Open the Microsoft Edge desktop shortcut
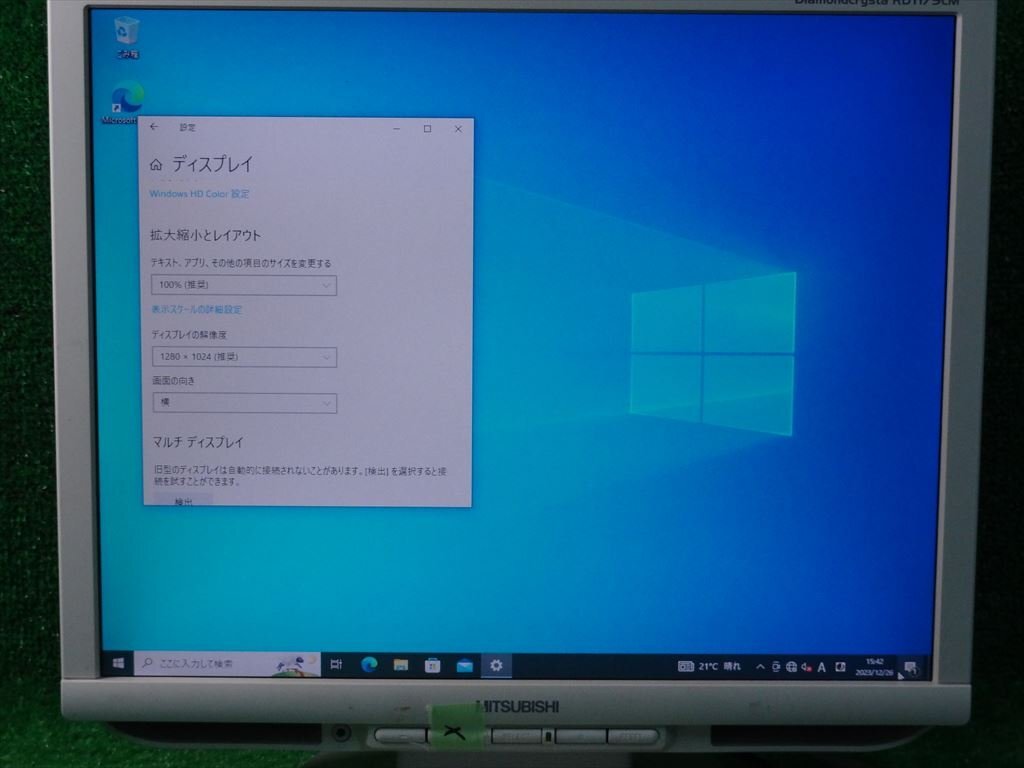Viewport: 1024px width, 768px height. pos(125,103)
